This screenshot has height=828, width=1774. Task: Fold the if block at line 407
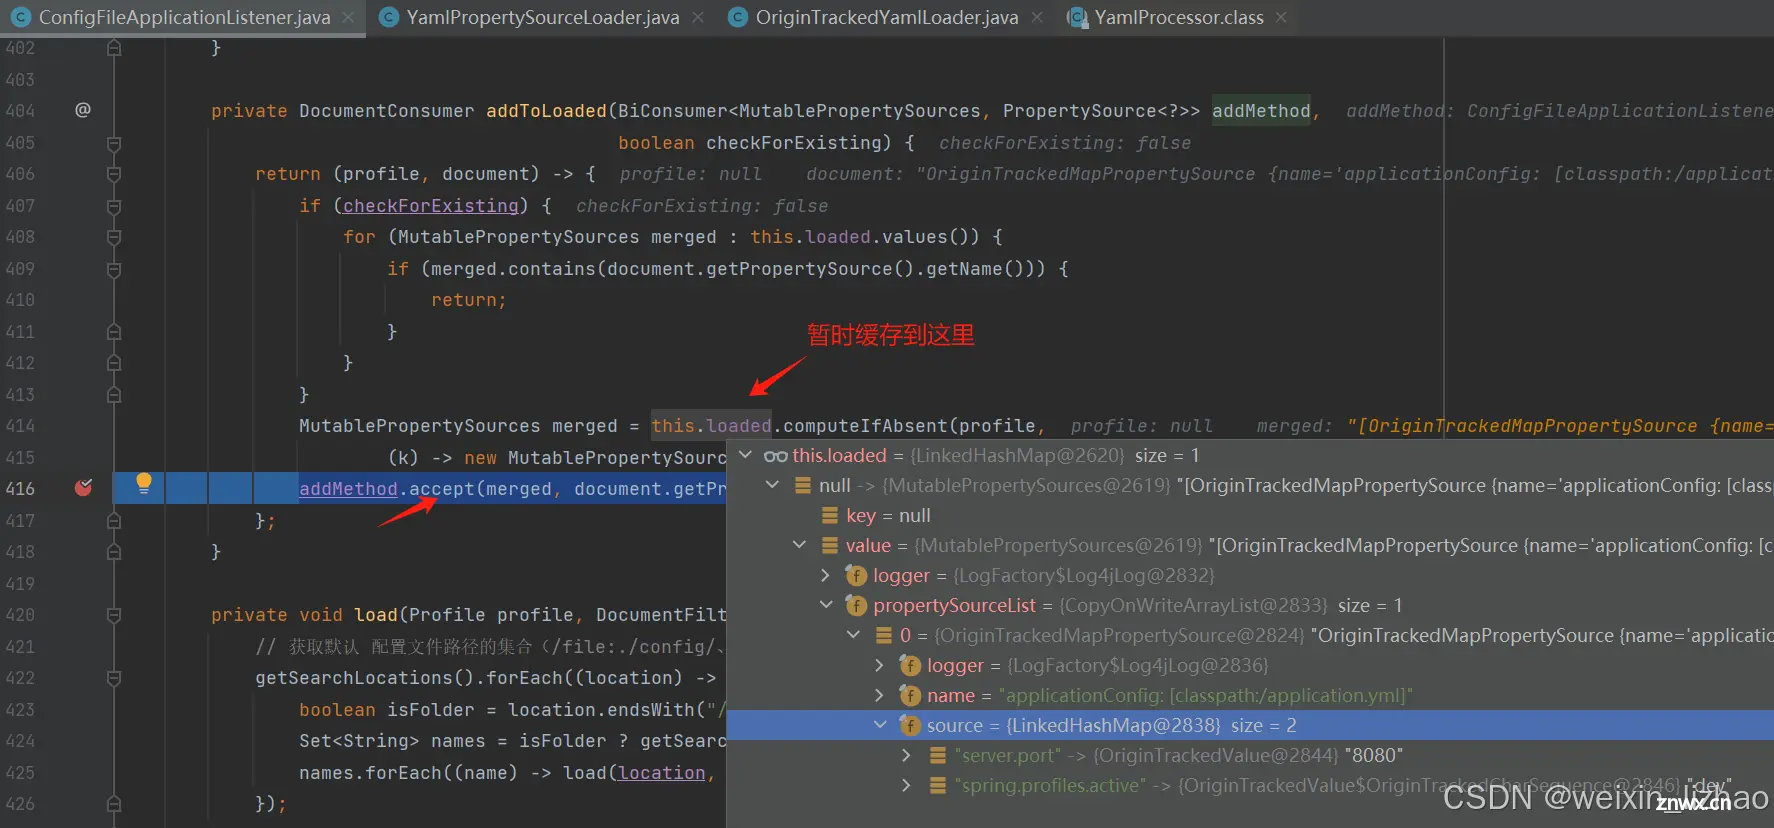point(114,206)
